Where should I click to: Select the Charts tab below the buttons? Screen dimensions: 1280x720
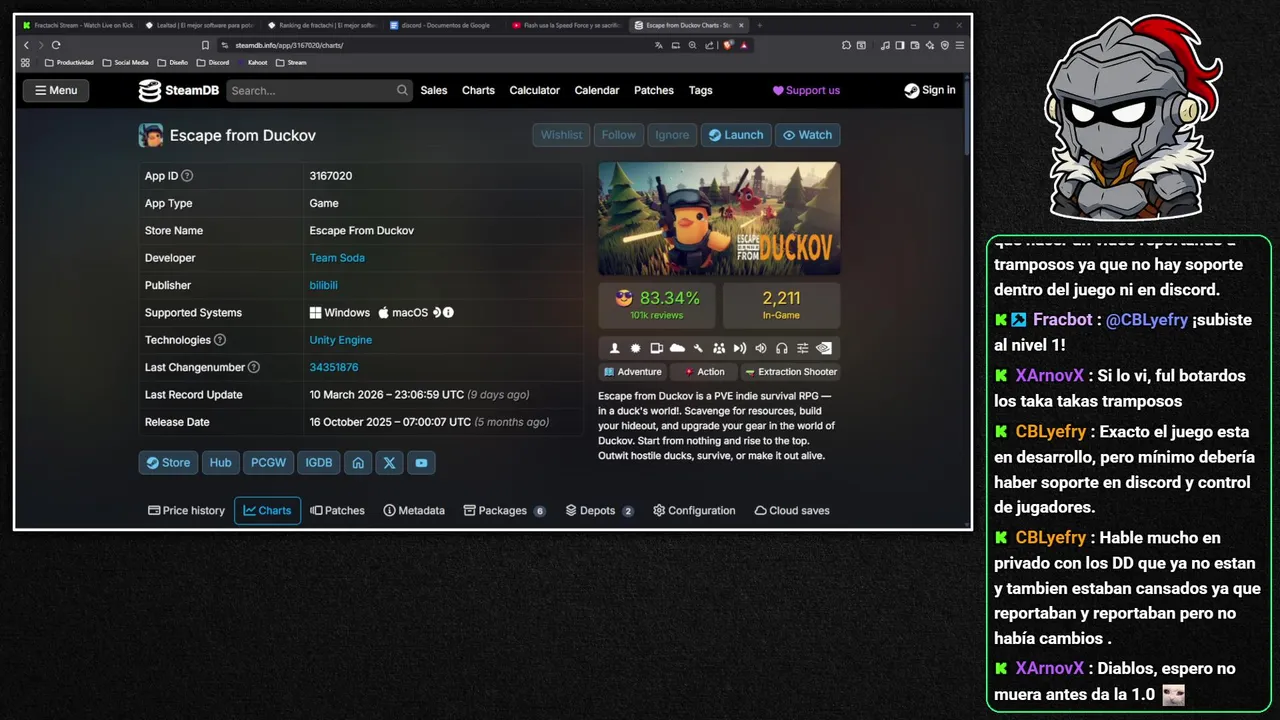(x=267, y=510)
